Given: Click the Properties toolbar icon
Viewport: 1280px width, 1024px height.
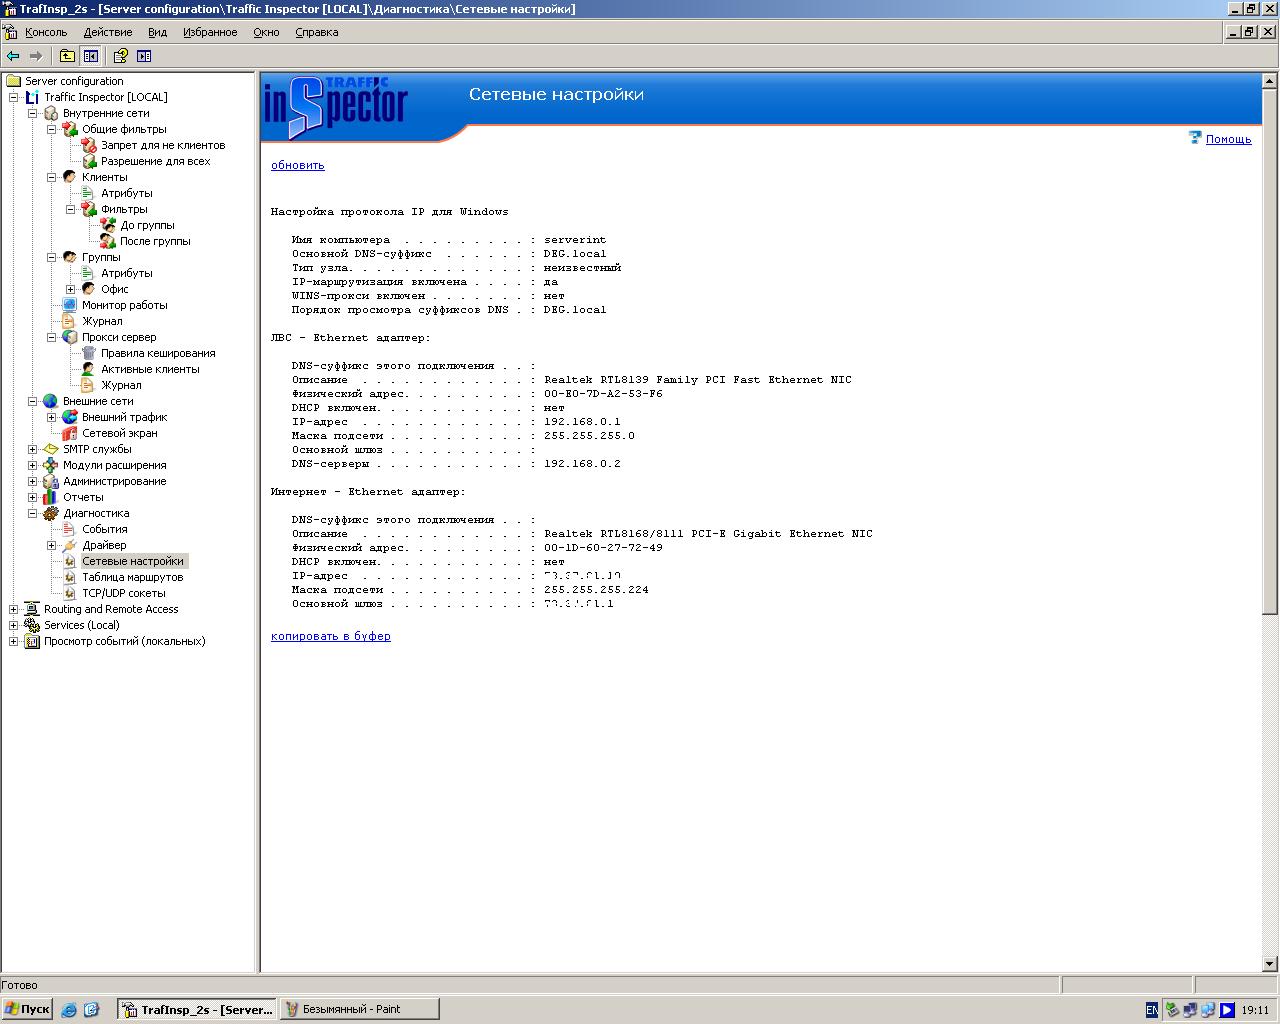Looking at the screenshot, I should [120, 56].
